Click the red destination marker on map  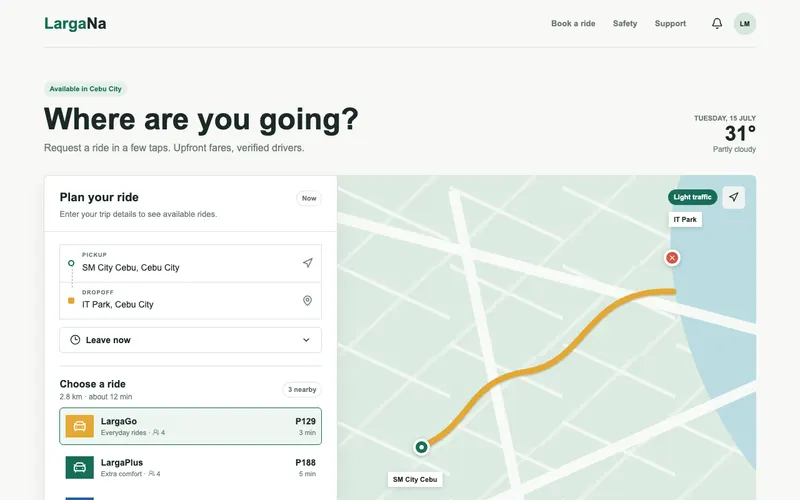(672, 258)
